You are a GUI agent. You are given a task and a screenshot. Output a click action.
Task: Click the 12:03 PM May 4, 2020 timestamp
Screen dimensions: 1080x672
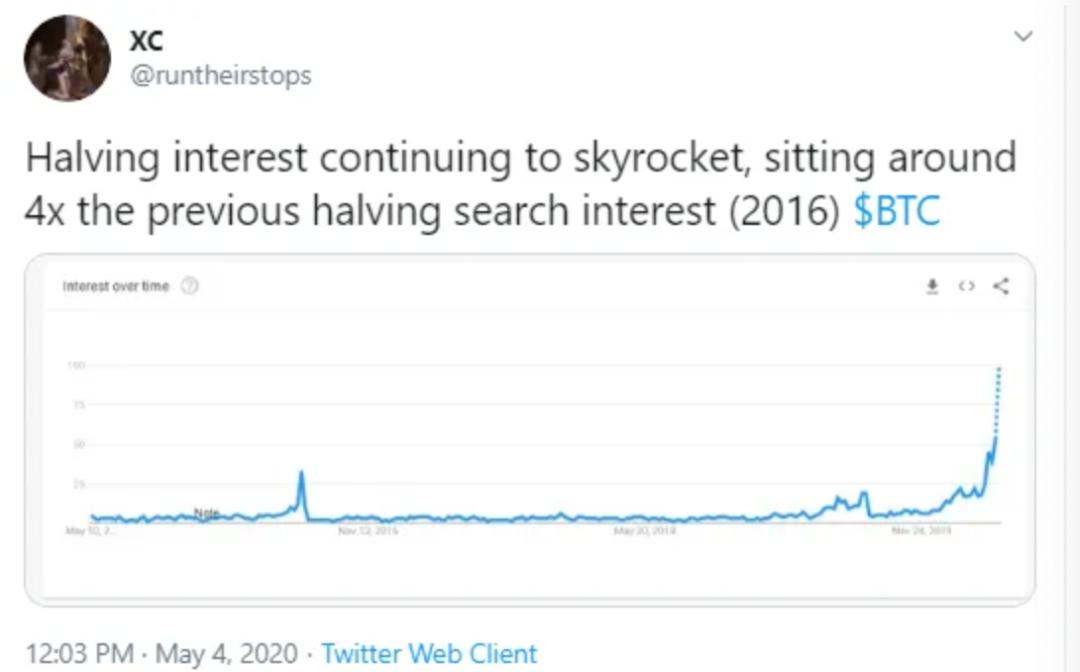click(161, 654)
